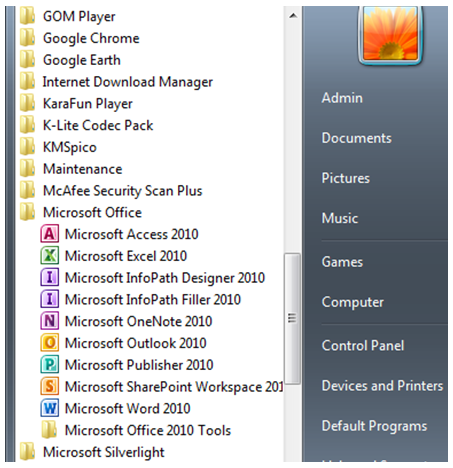The width and height of the screenshot is (453, 468).
Task: Click the GOM Player folder icon
Action: (x=27, y=16)
